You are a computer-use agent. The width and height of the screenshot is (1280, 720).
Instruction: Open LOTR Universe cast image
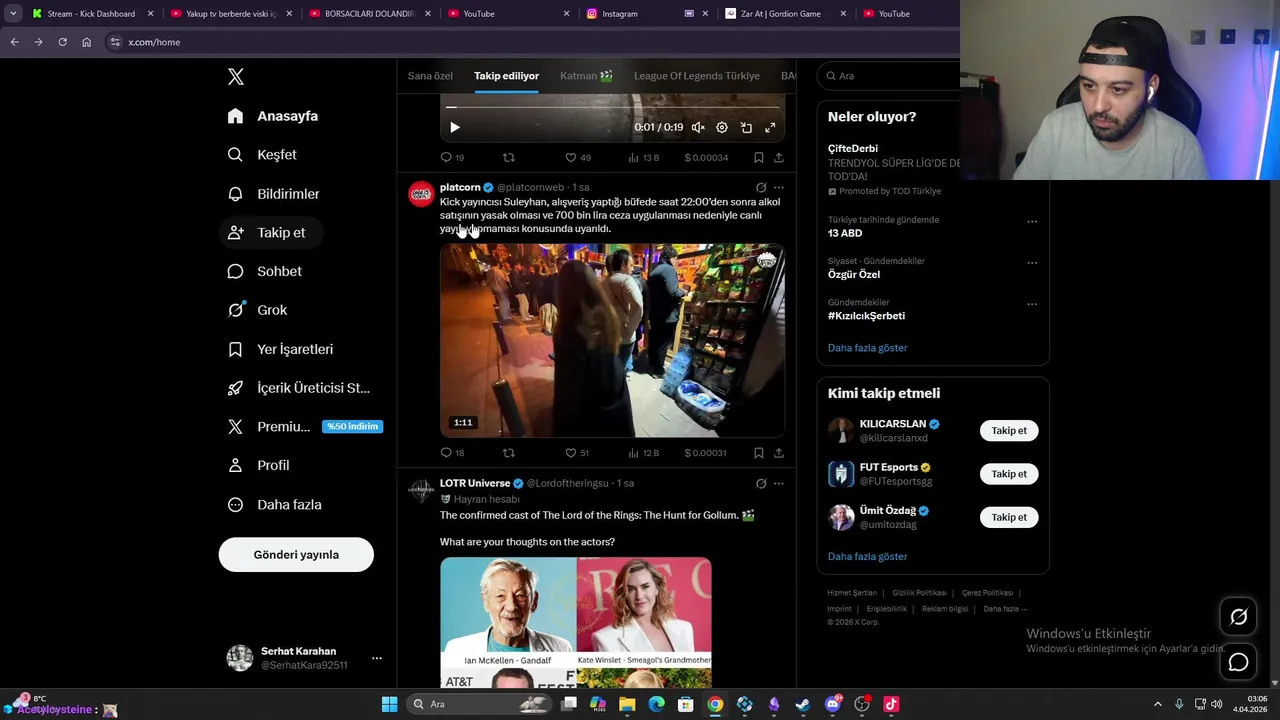coord(576,623)
